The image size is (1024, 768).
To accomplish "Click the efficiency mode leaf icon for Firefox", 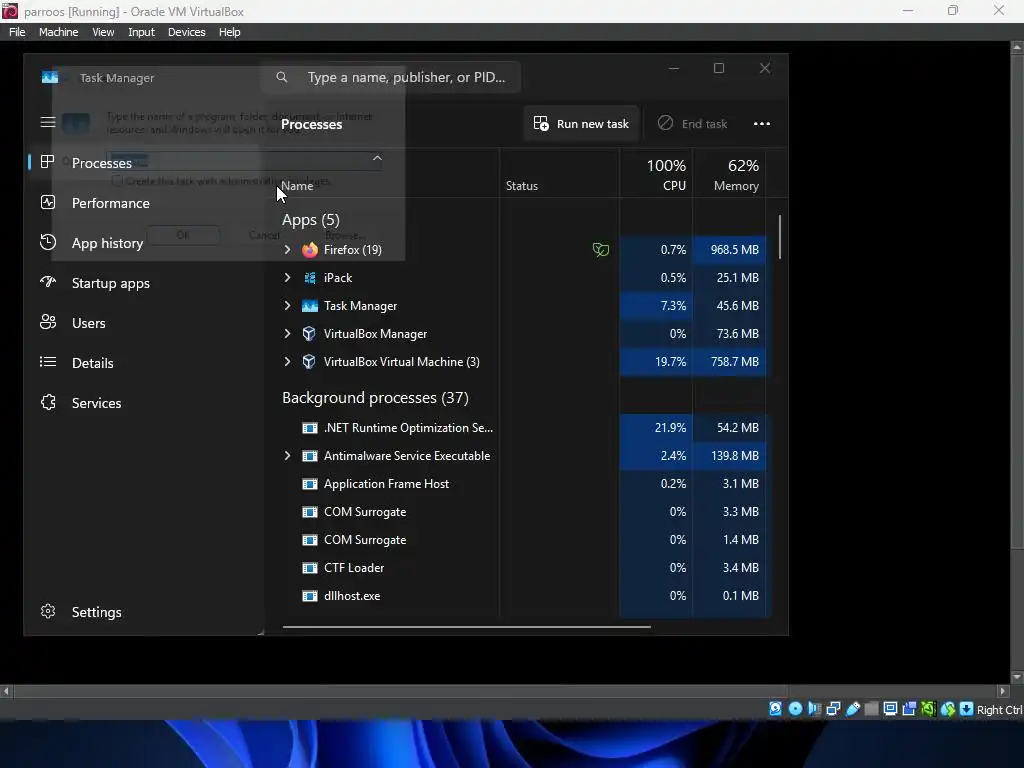I will (x=600, y=249).
